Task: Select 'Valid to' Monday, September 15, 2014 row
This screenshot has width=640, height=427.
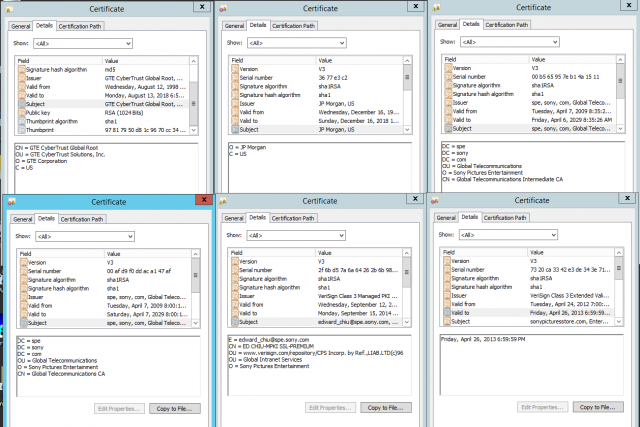Action: click(316, 314)
